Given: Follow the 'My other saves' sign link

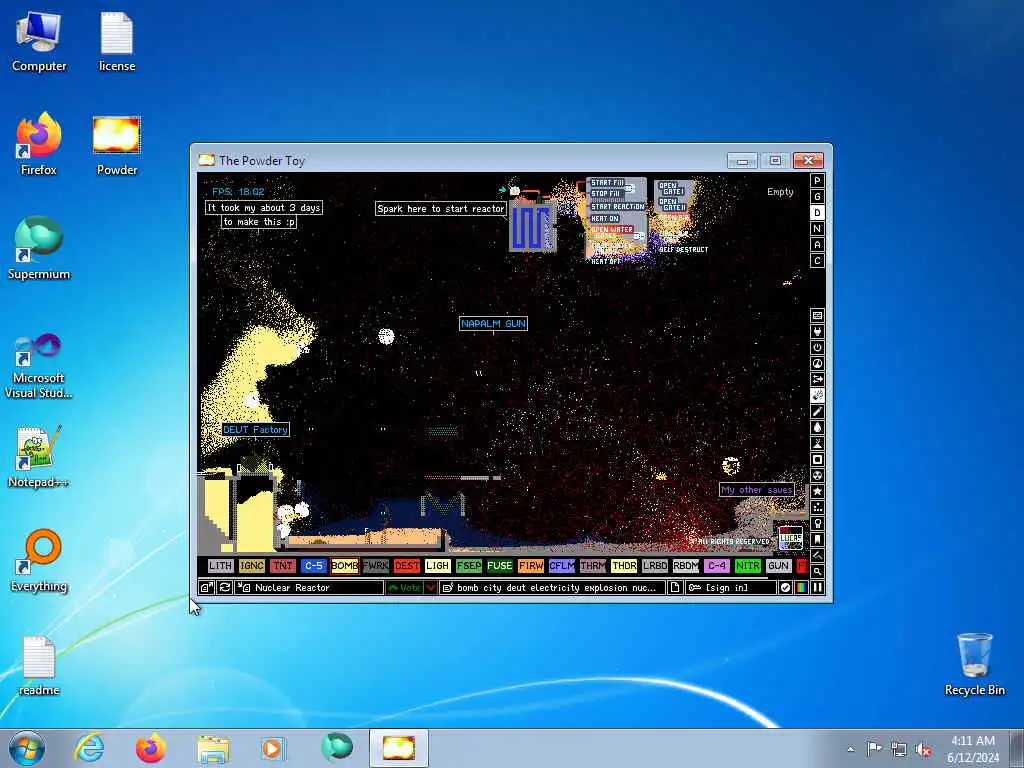Looking at the screenshot, I should tap(756, 490).
